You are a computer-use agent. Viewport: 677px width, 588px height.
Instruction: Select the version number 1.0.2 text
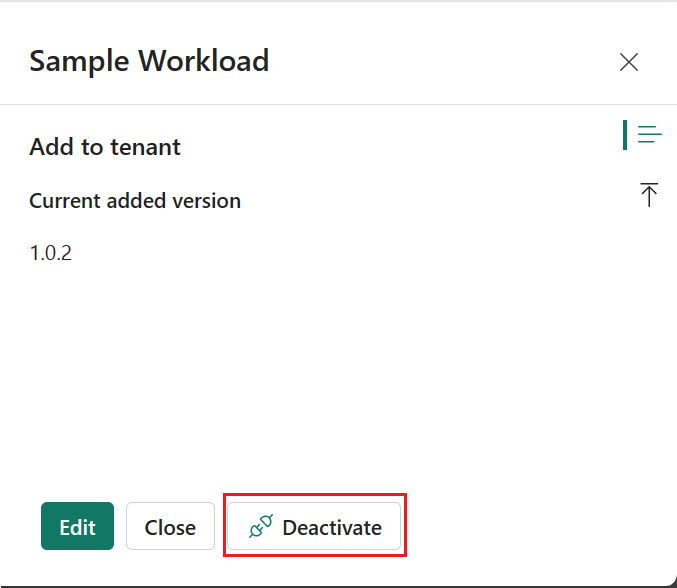(51, 253)
